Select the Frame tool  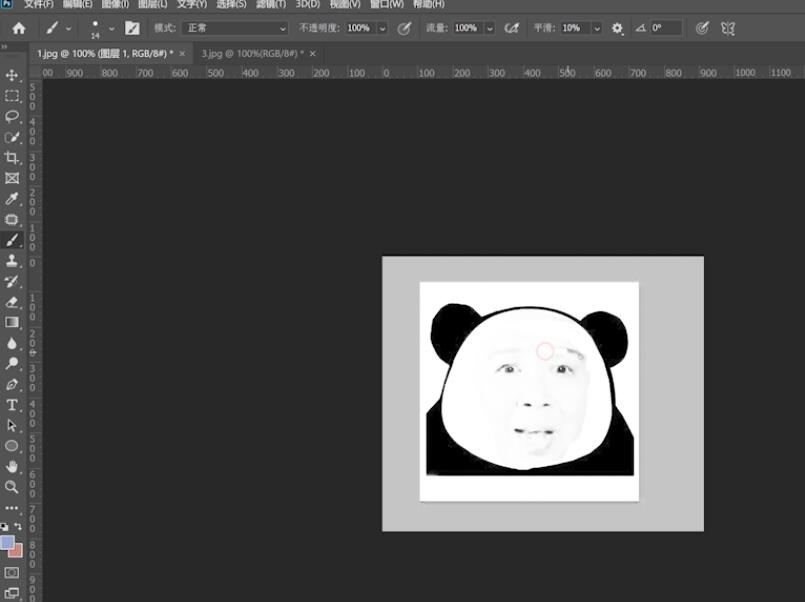(12, 178)
